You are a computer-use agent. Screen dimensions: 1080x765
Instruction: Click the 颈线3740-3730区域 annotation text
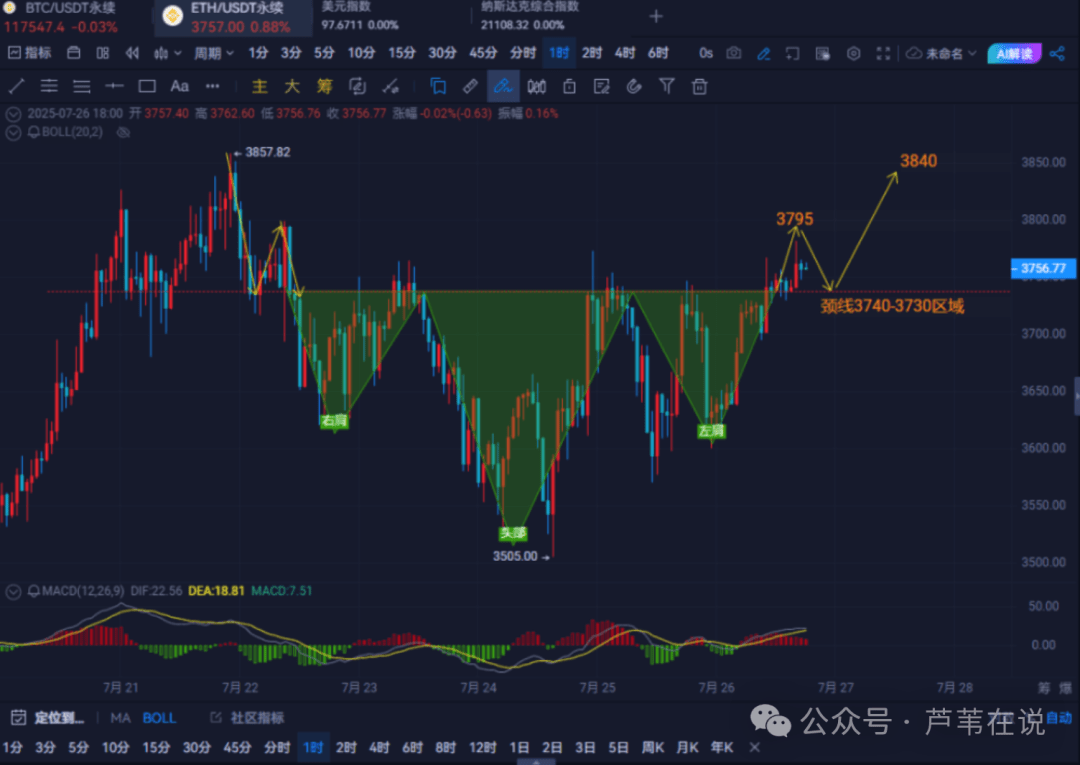[892, 306]
